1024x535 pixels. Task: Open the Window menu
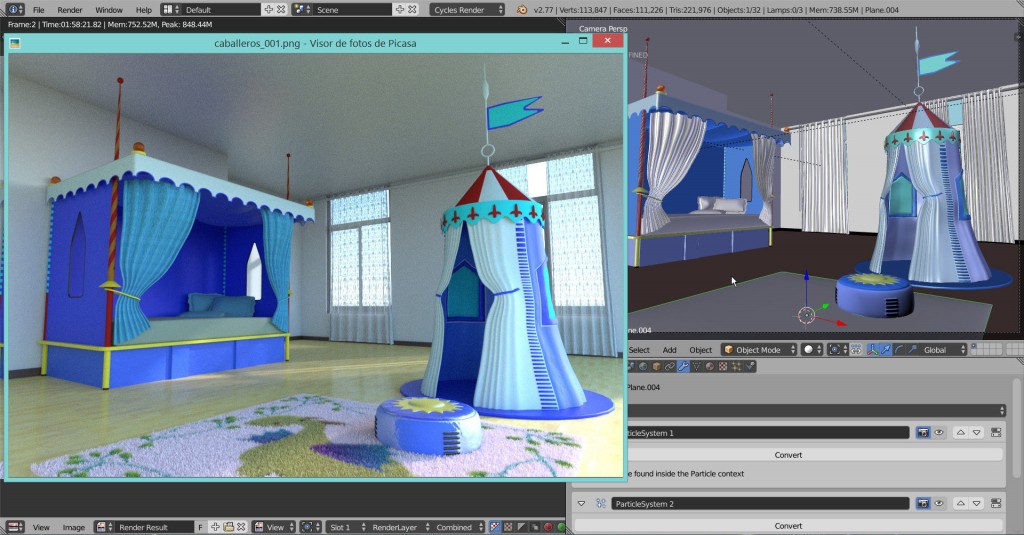[x=109, y=10]
